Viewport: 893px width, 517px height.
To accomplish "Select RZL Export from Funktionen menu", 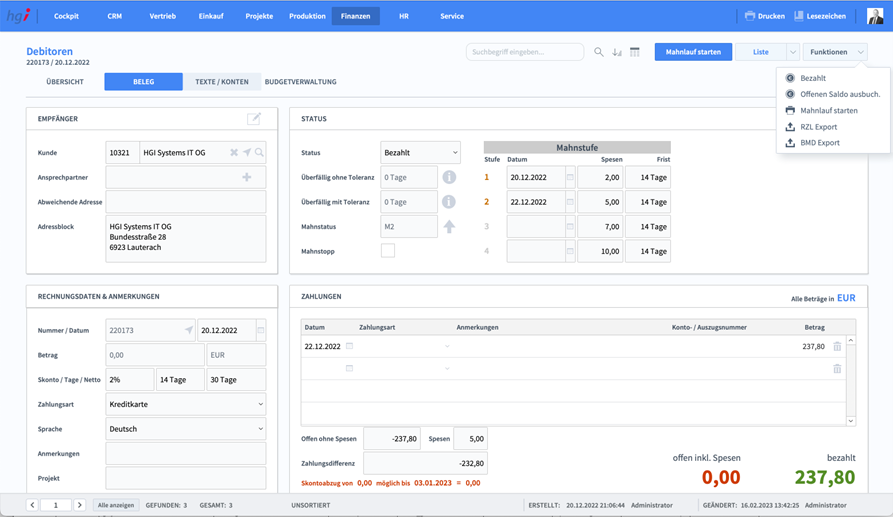I will [x=818, y=127].
